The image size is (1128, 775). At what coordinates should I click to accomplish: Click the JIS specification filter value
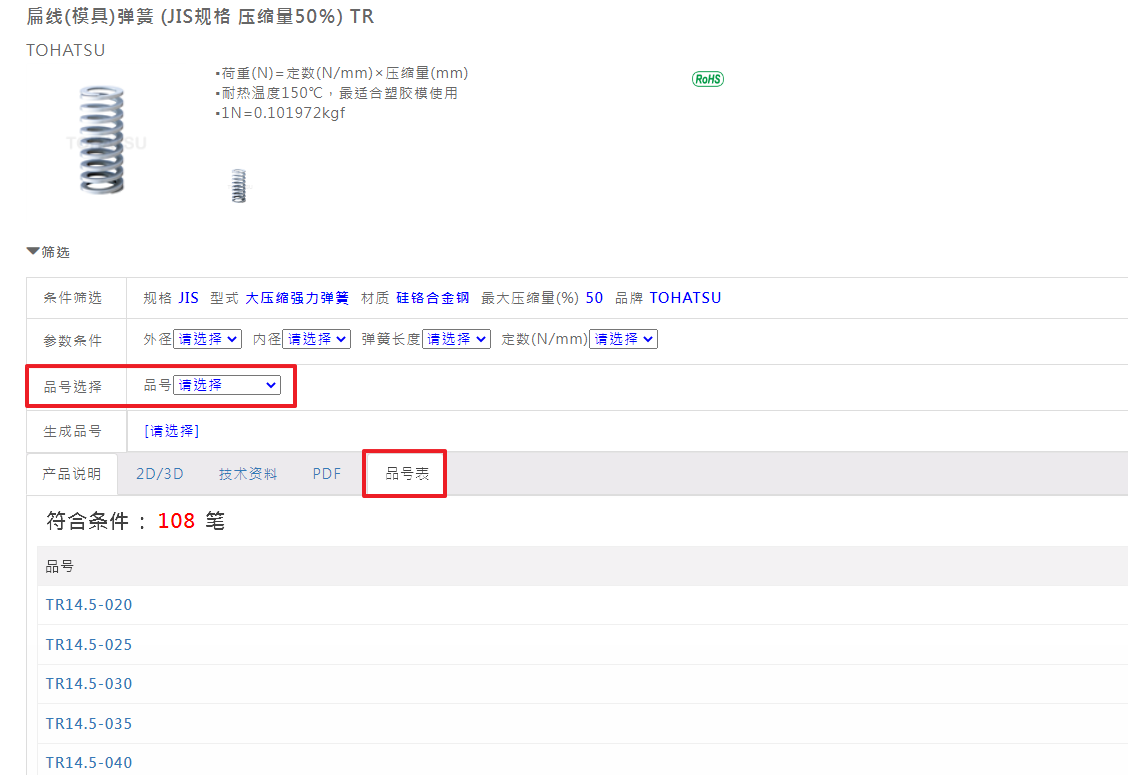point(188,298)
